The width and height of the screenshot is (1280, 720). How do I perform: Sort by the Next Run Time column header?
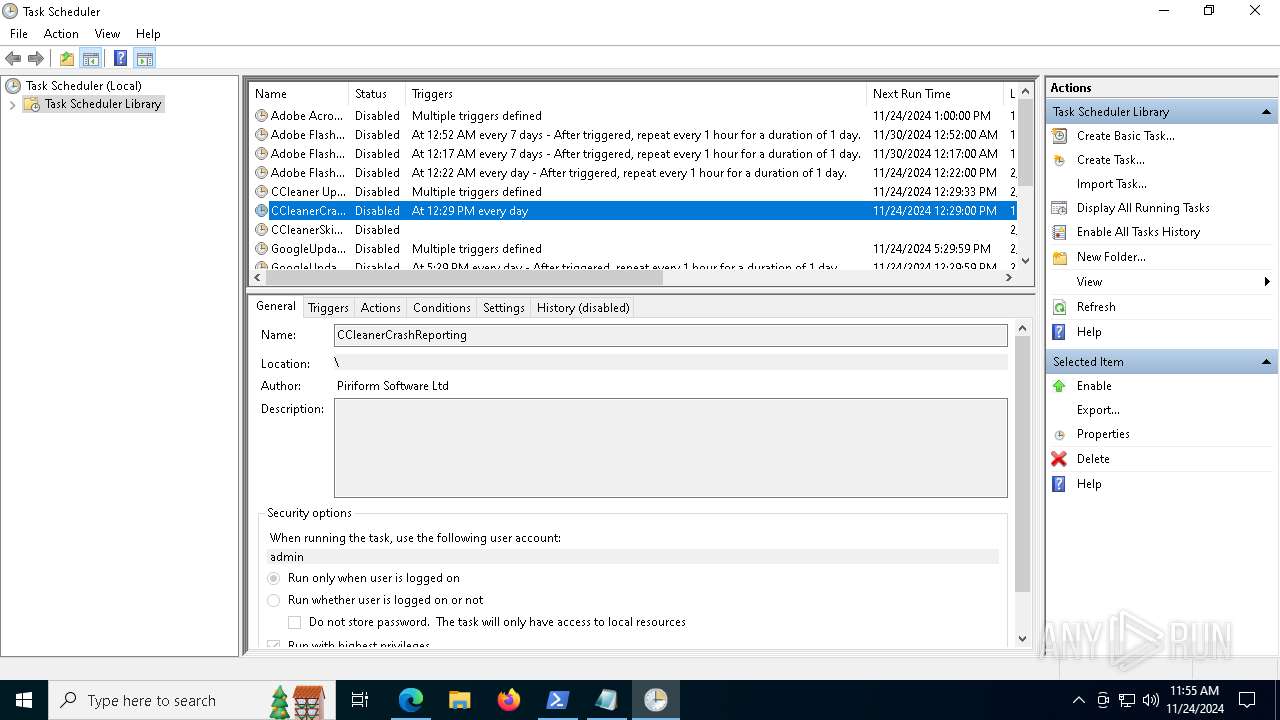point(936,93)
